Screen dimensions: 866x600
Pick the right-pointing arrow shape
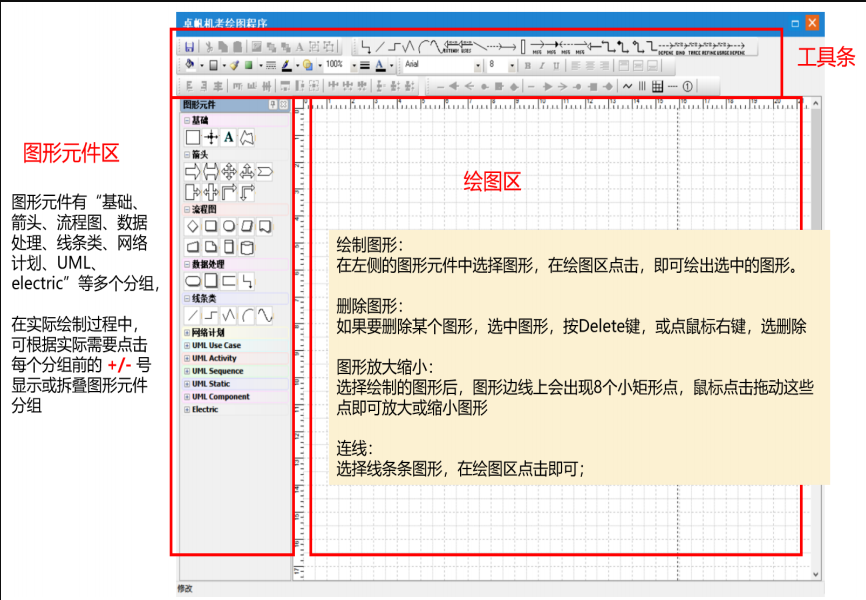192,169
